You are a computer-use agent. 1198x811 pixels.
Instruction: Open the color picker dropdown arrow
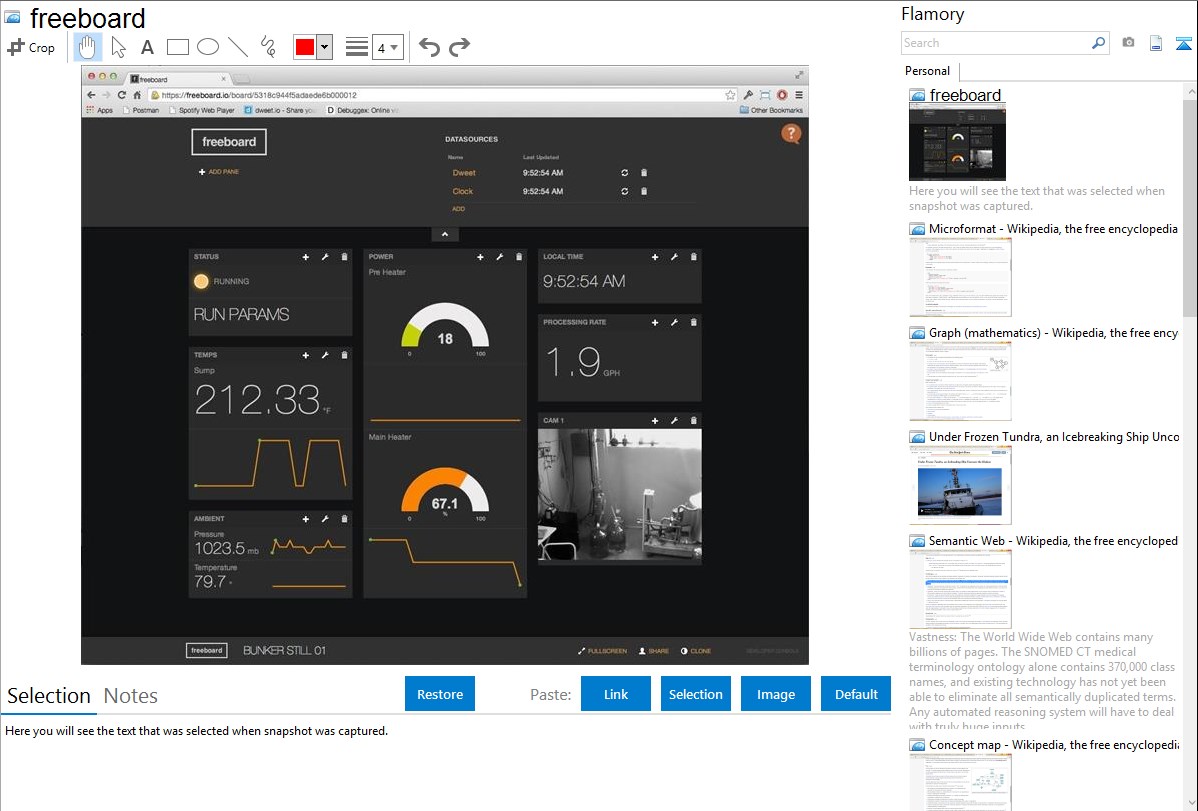coord(325,47)
